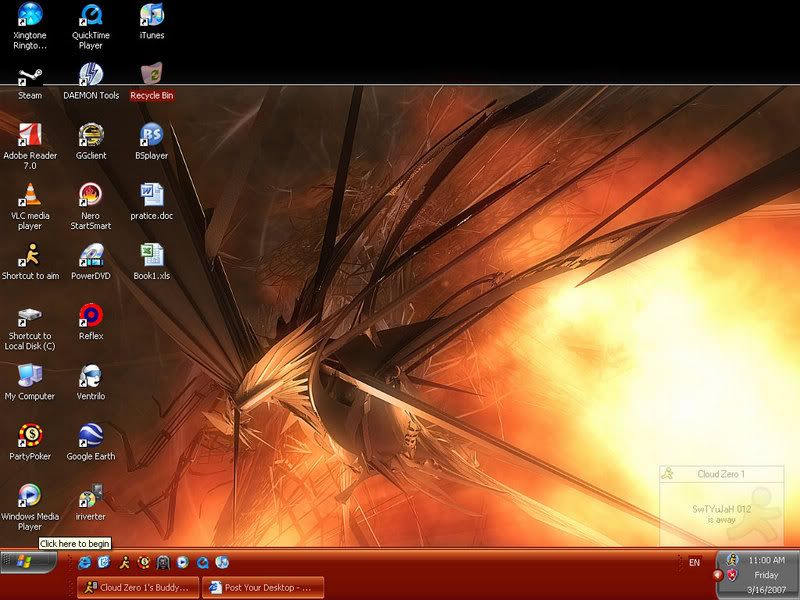Select the PartyPoker desktop icon
Viewport: 800px width, 600px height.
(30, 442)
